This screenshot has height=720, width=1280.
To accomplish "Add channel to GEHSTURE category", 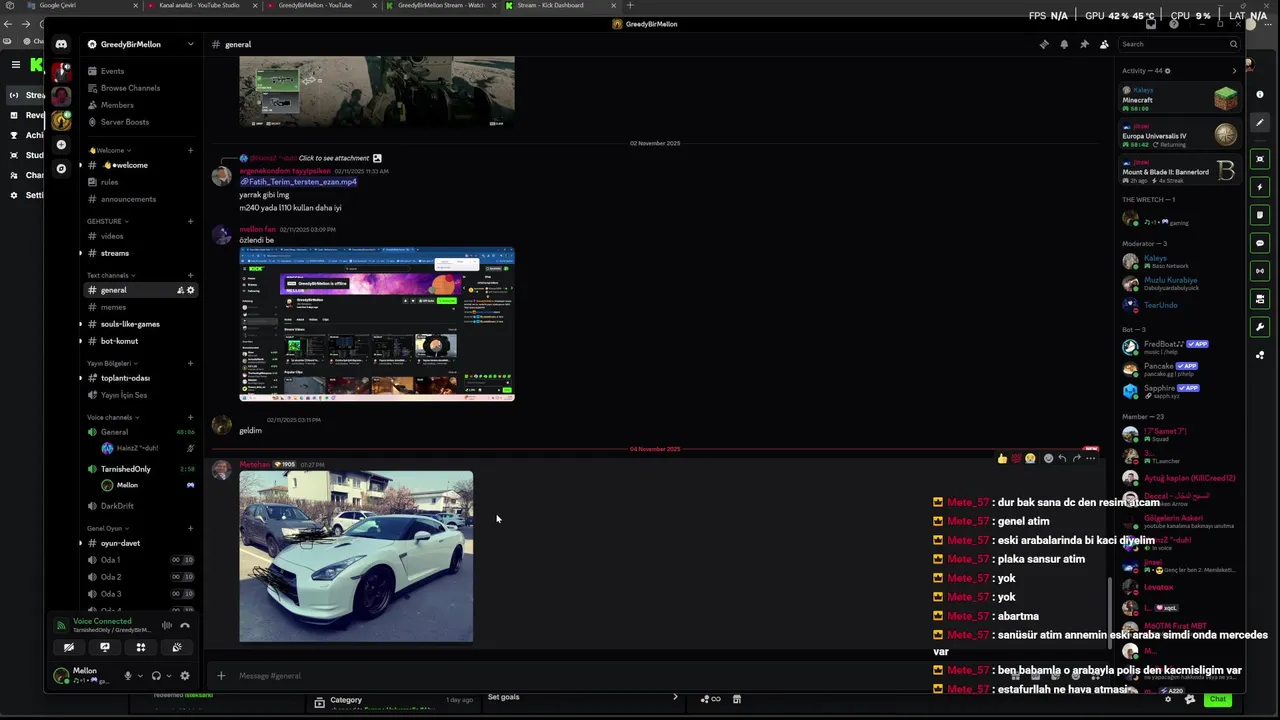I will point(191,221).
